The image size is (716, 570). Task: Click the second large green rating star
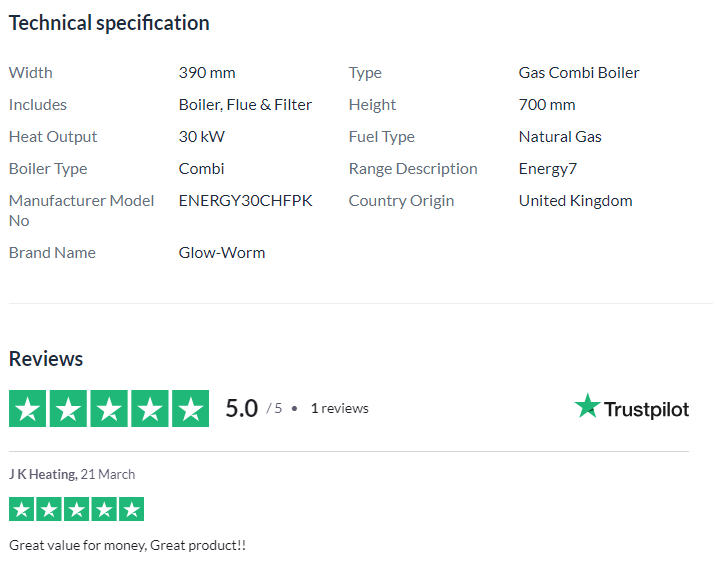point(68,408)
